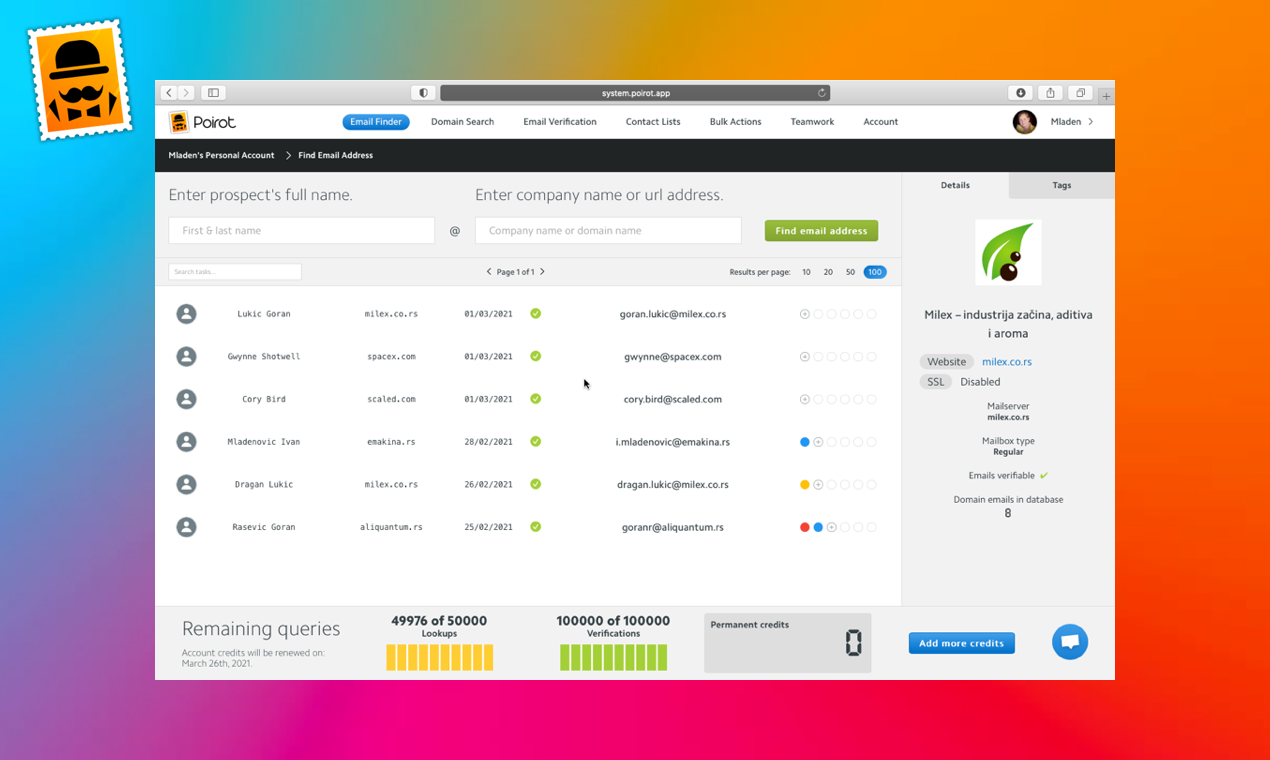This screenshot has height=760, width=1270.
Task: Click Mladen's Personal Account breadcrumb
Action: click(x=221, y=156)
